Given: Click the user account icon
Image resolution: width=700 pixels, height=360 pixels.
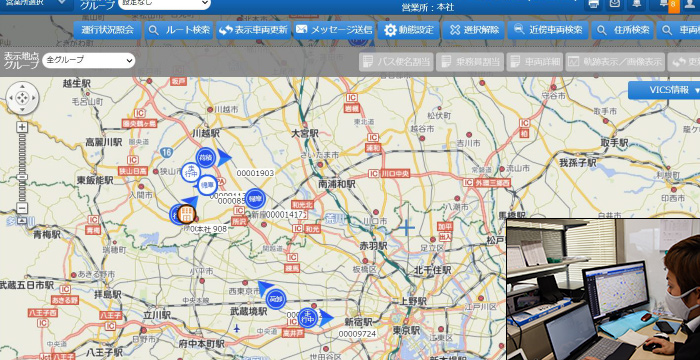Looking at the screenshot, I should pos(691,4).
